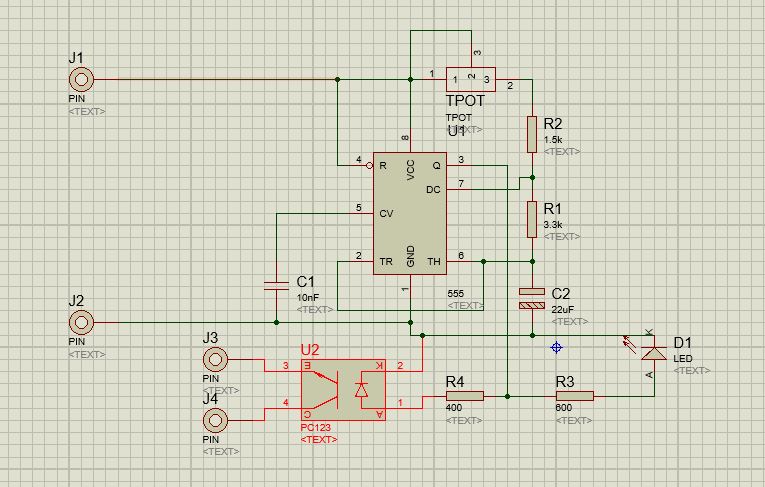The width and height of the screenshot is (765, 487).
Task: Click the D1 reference label text
Action: coord(683,343)
